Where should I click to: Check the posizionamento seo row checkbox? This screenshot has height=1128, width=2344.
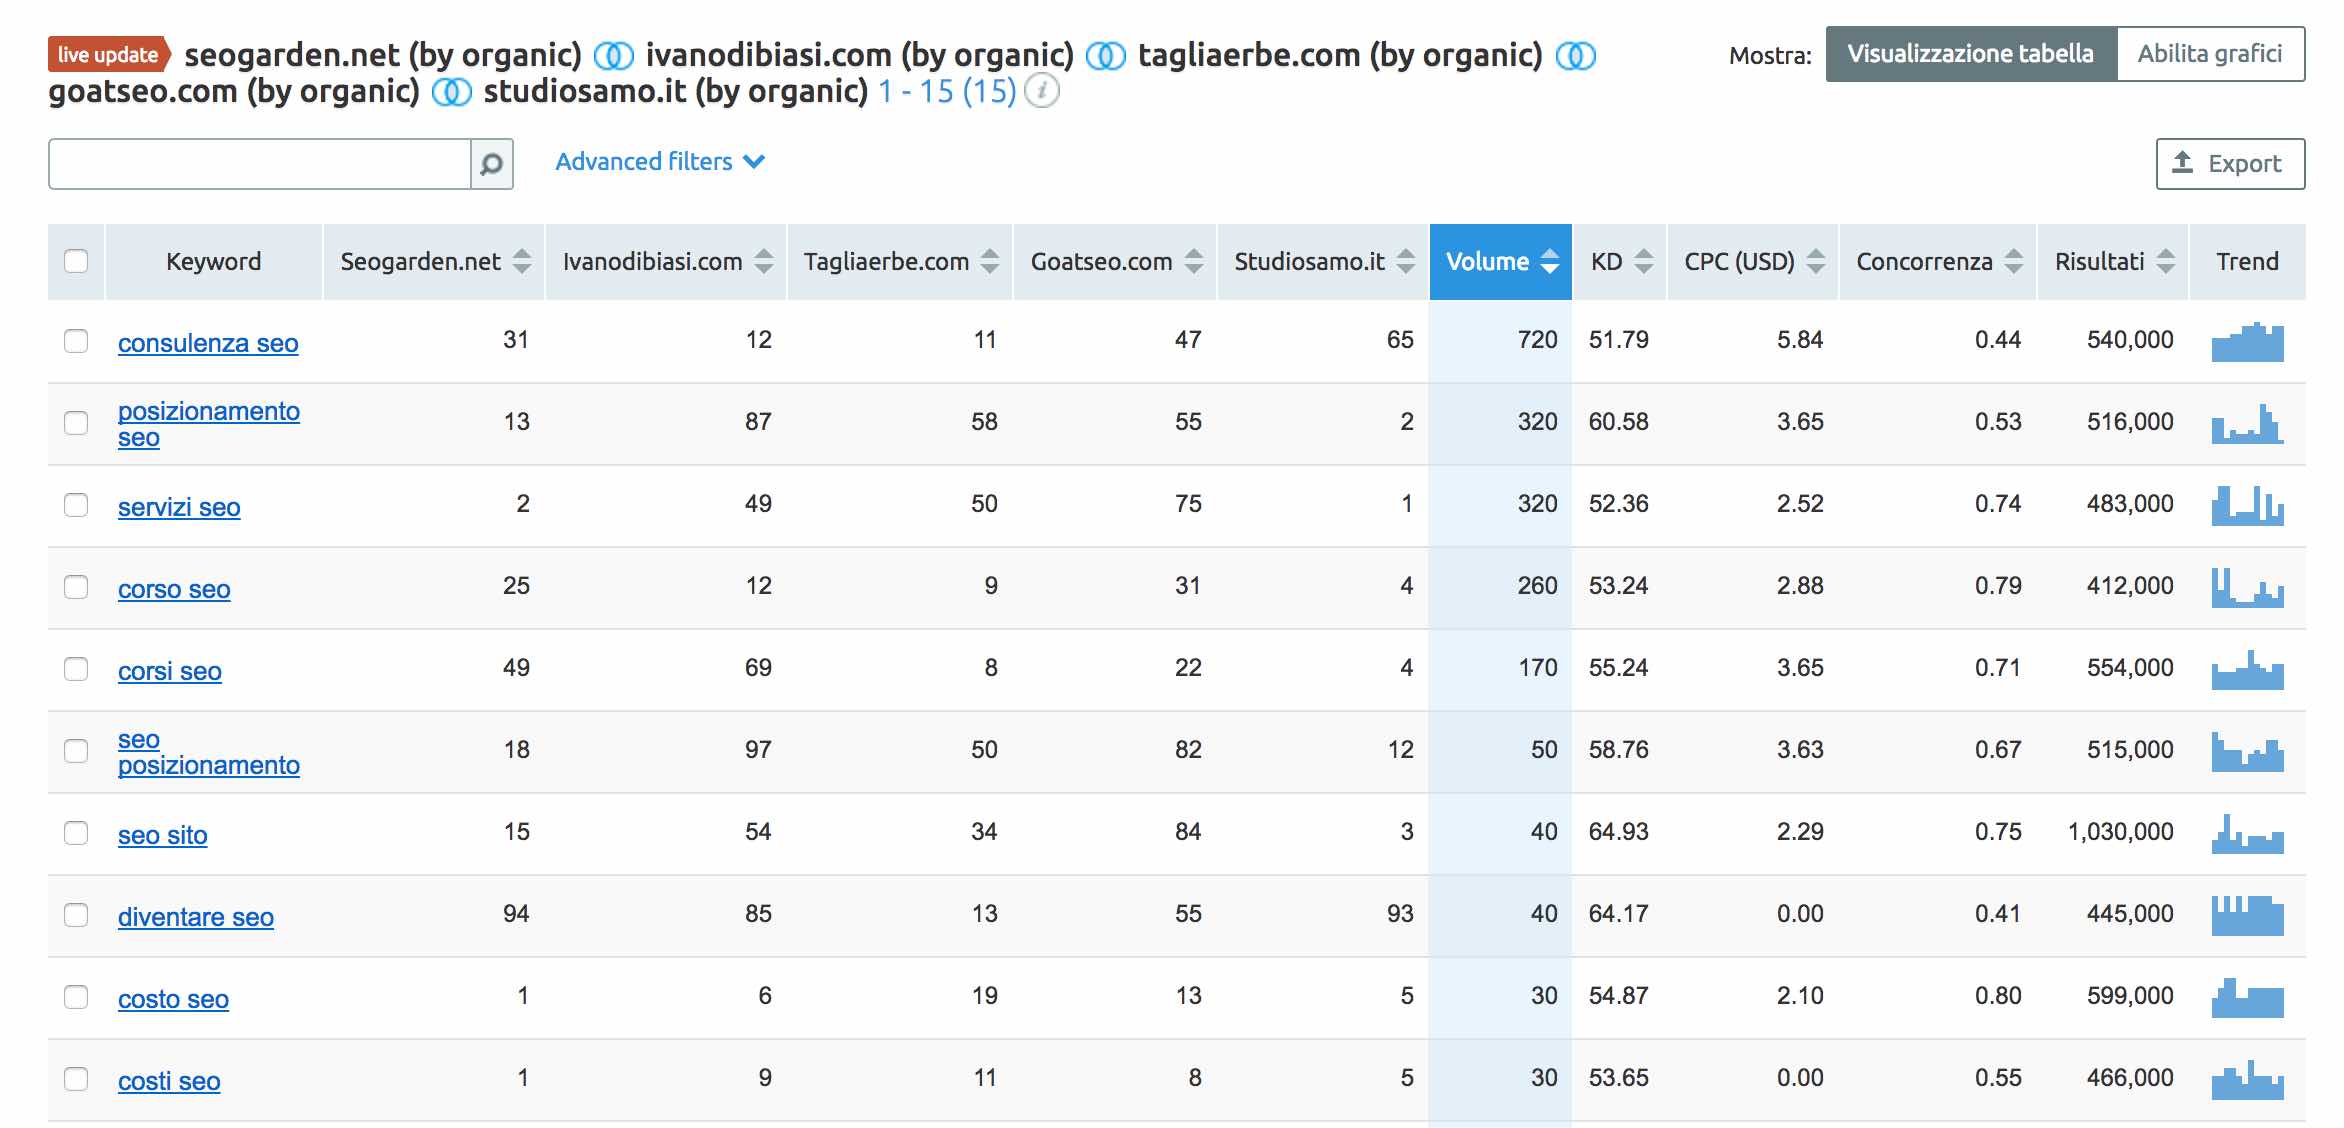[x=76, y=423]
